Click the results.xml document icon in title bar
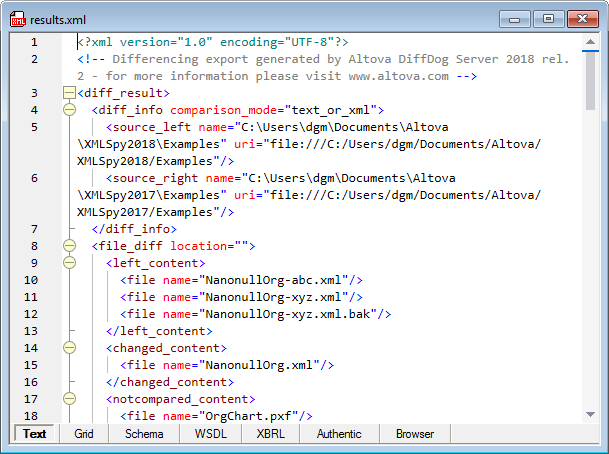This screenshot has height=454, width=609. (17, 19)
